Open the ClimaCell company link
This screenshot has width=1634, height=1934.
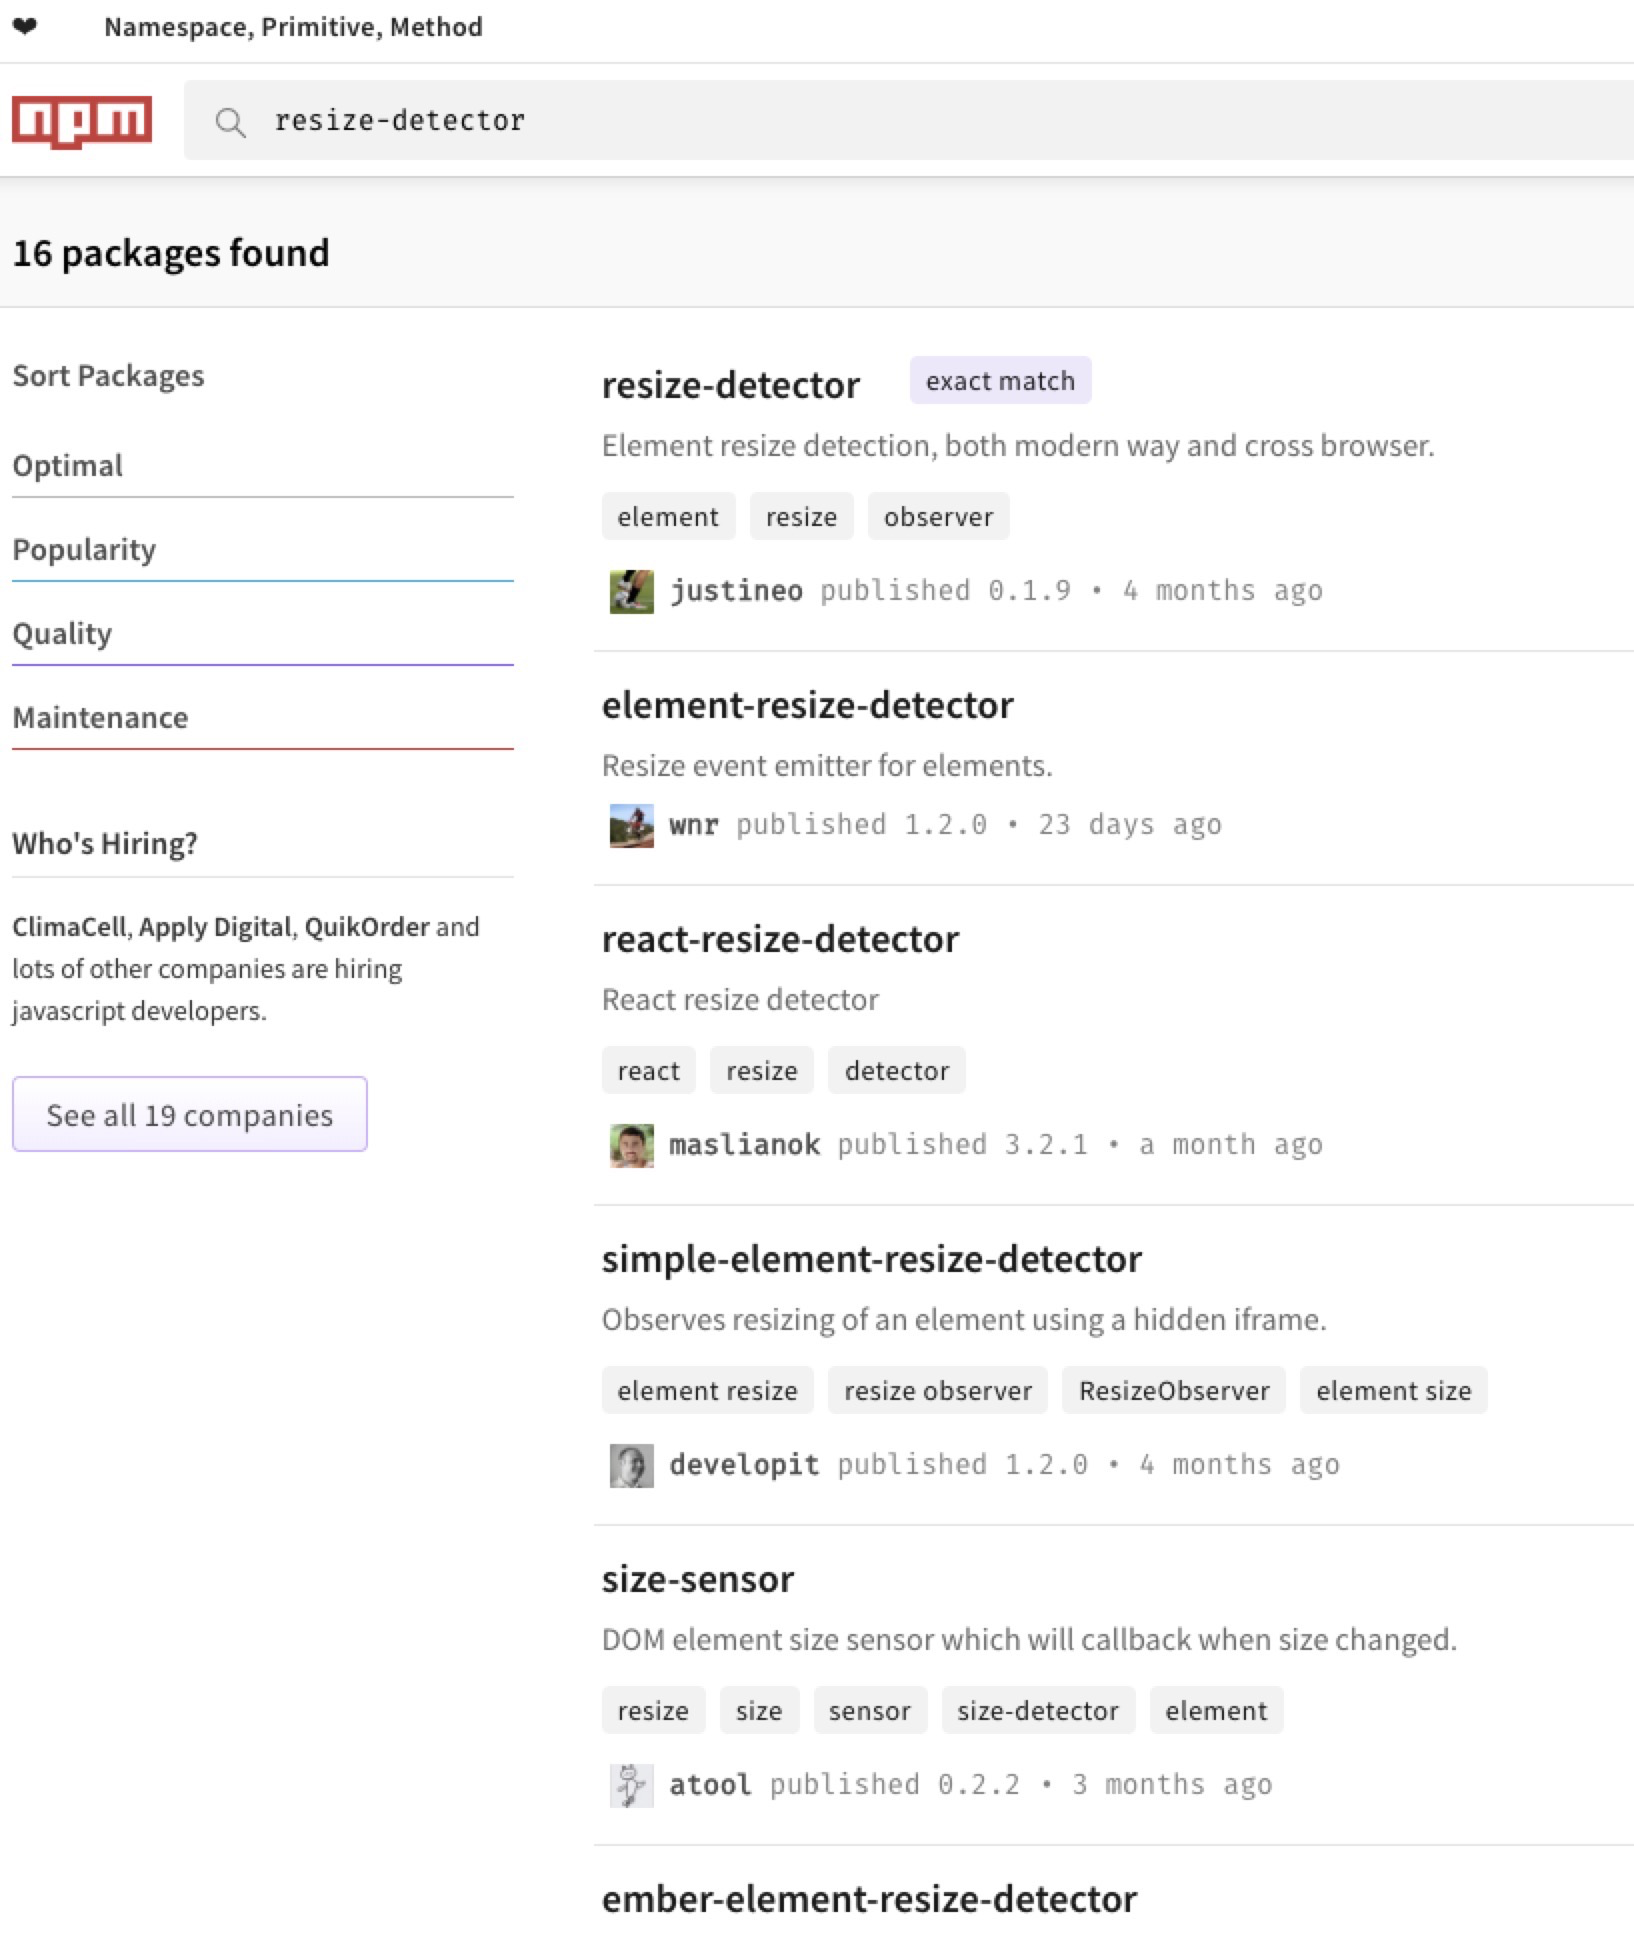(69, 927)
